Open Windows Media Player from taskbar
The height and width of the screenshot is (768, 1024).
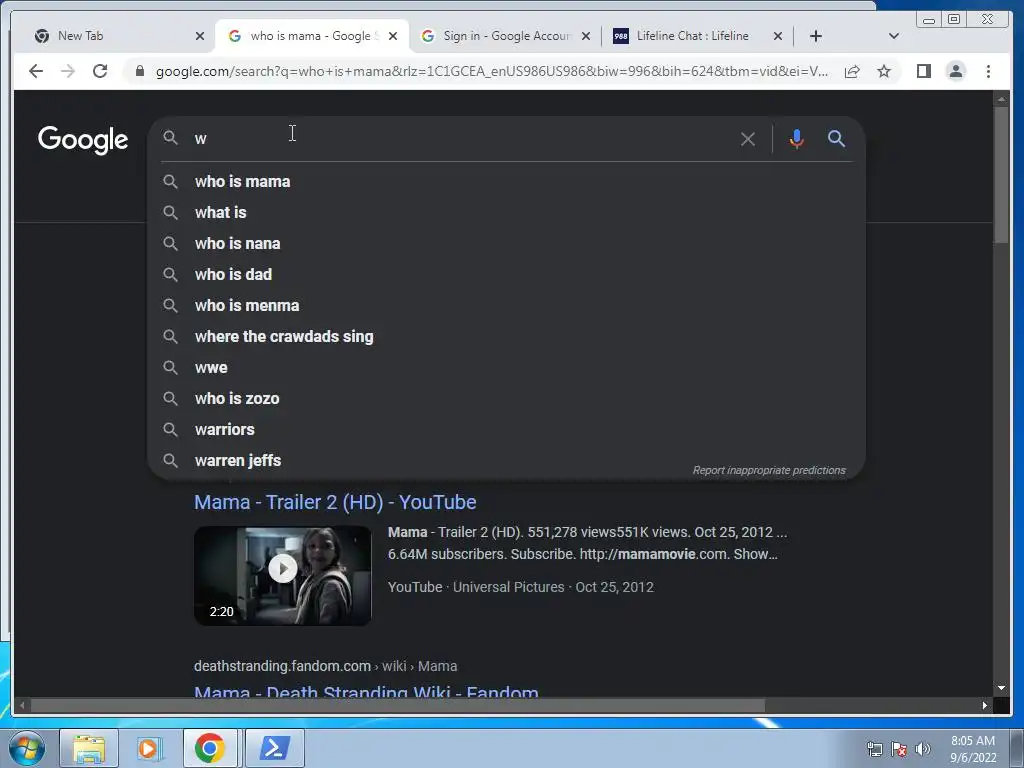click(x=149, y=748)
